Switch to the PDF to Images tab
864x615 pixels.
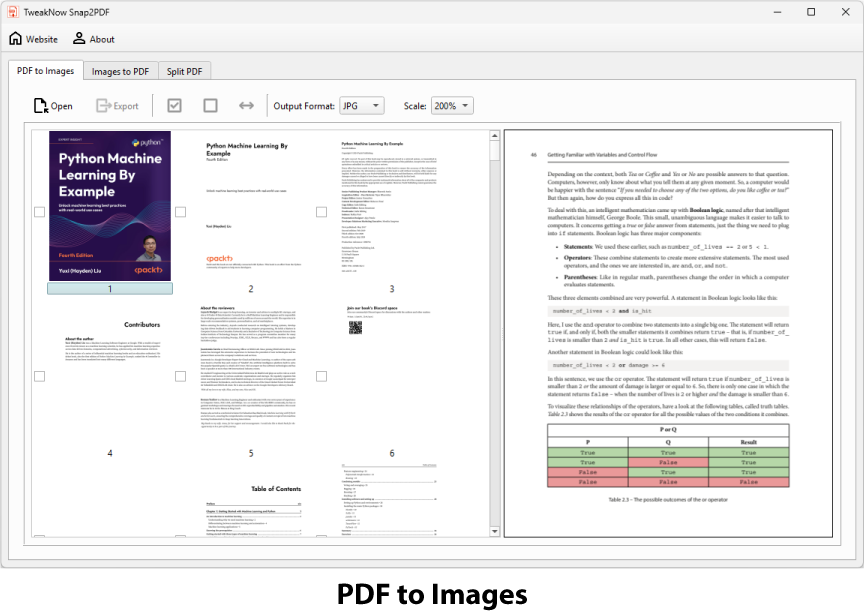tap(46, 71)
